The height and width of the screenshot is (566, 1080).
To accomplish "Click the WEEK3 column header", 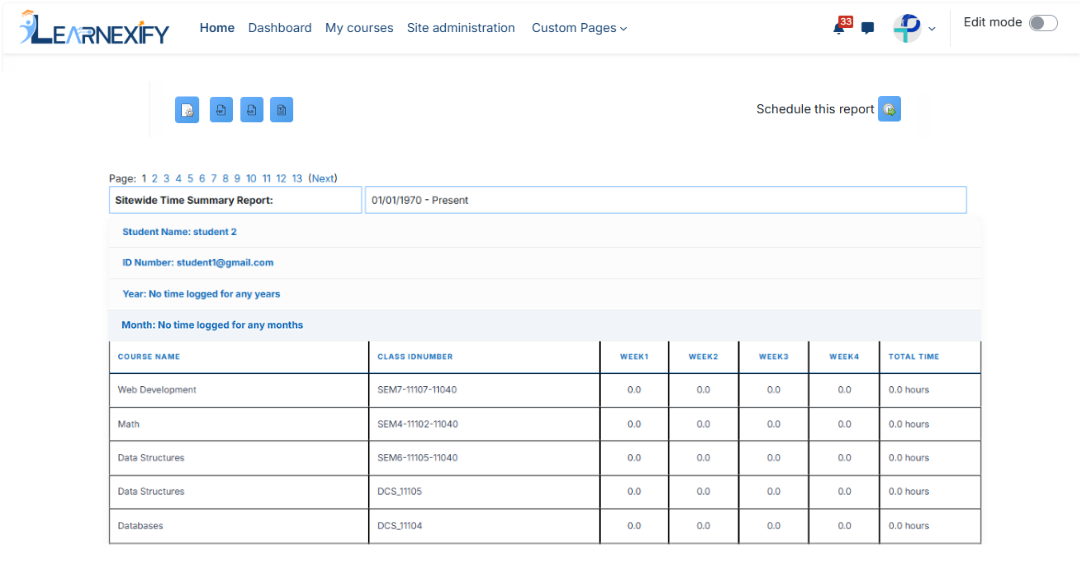I will coord(773,357).
